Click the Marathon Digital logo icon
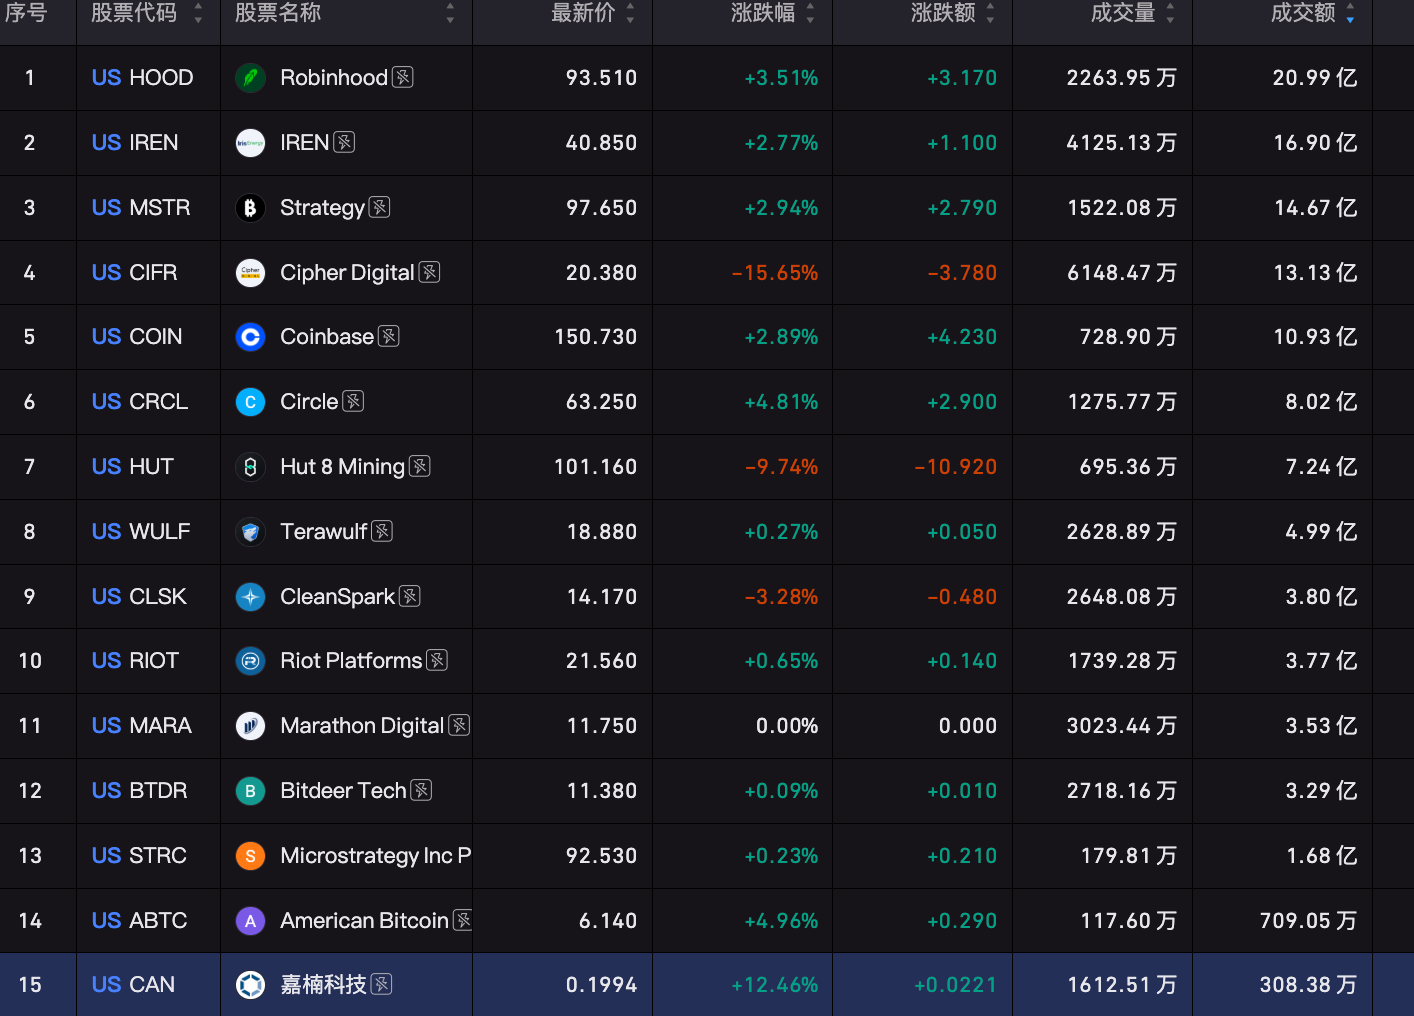Image resolution: width=1414 pixels, height=1016 pixels. [x=250, y=726]
